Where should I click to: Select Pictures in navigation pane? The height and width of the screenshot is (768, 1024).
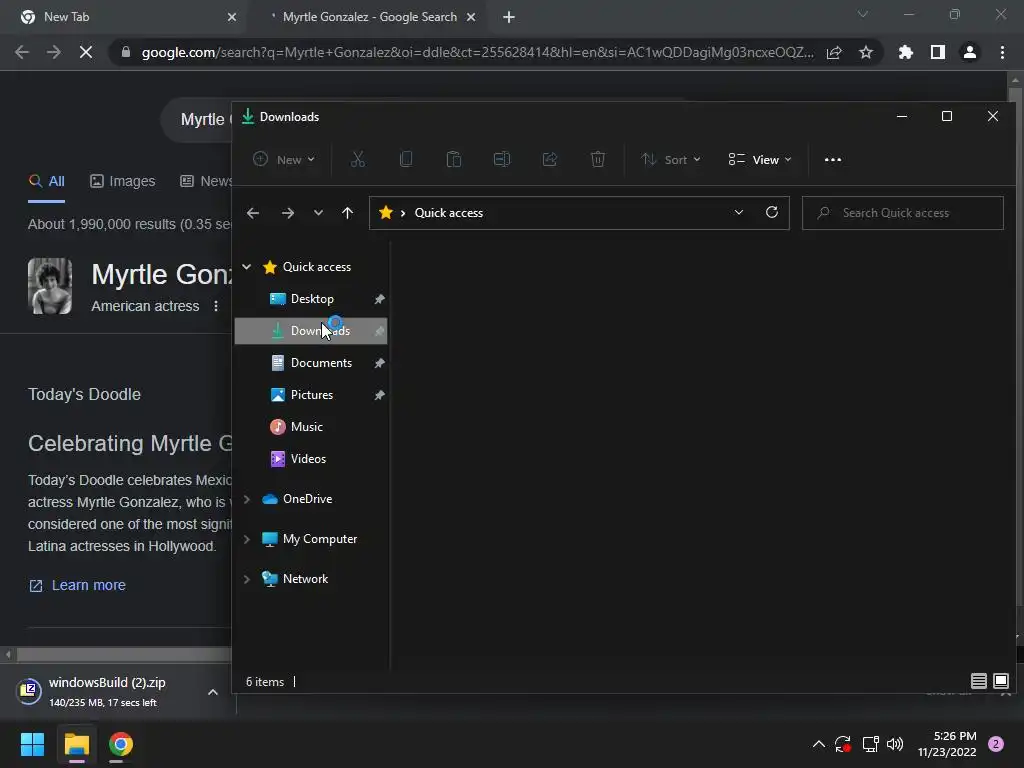point(311,394)
